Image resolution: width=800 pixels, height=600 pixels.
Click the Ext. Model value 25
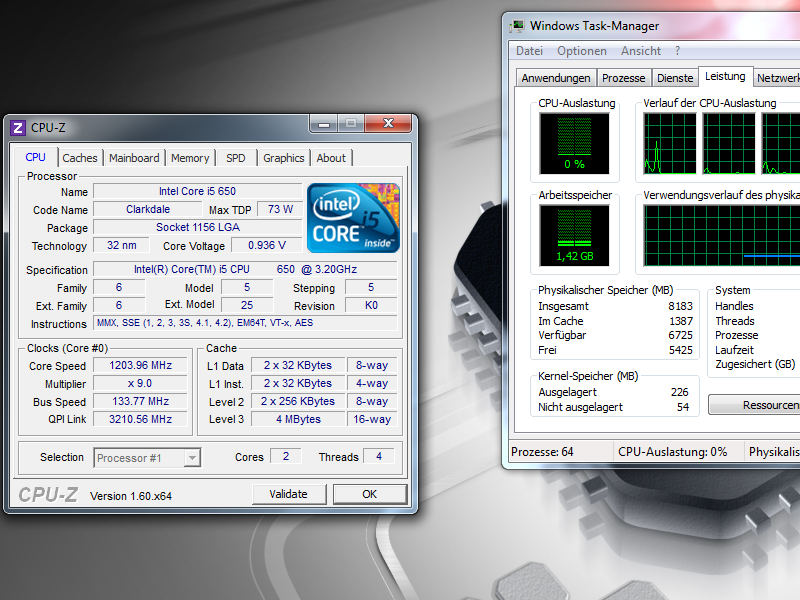click(x=247, y=305)
